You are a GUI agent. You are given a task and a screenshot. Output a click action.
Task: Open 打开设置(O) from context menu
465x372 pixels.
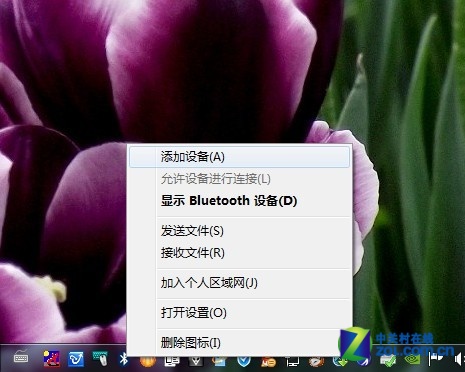[239, 313]
